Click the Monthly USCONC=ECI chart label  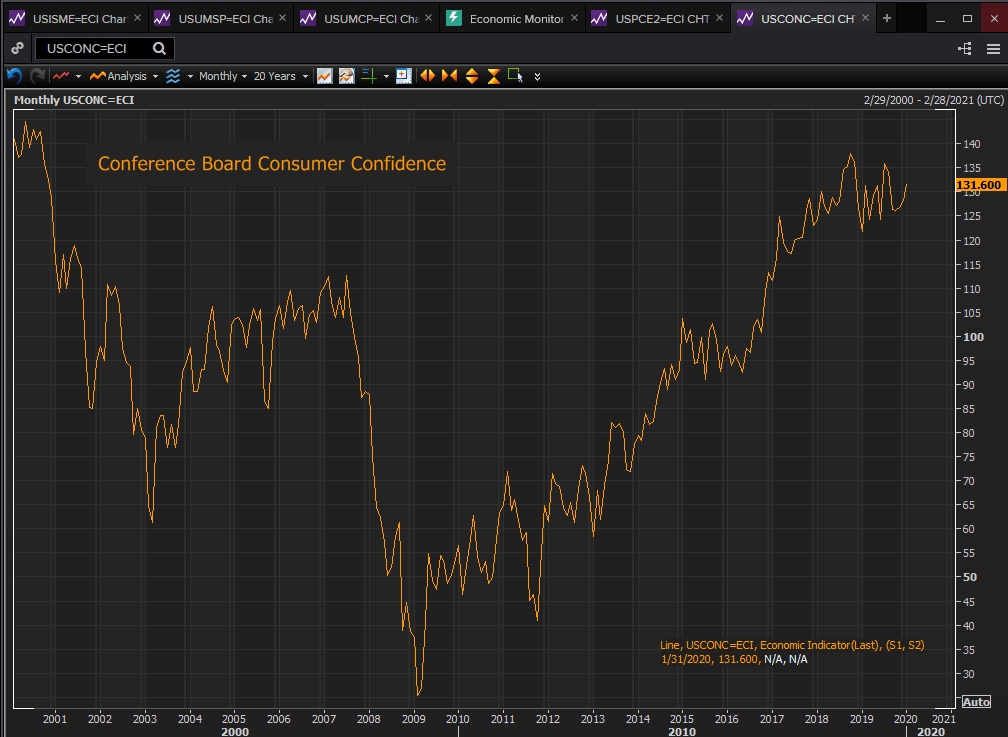[x=74, y=100]
